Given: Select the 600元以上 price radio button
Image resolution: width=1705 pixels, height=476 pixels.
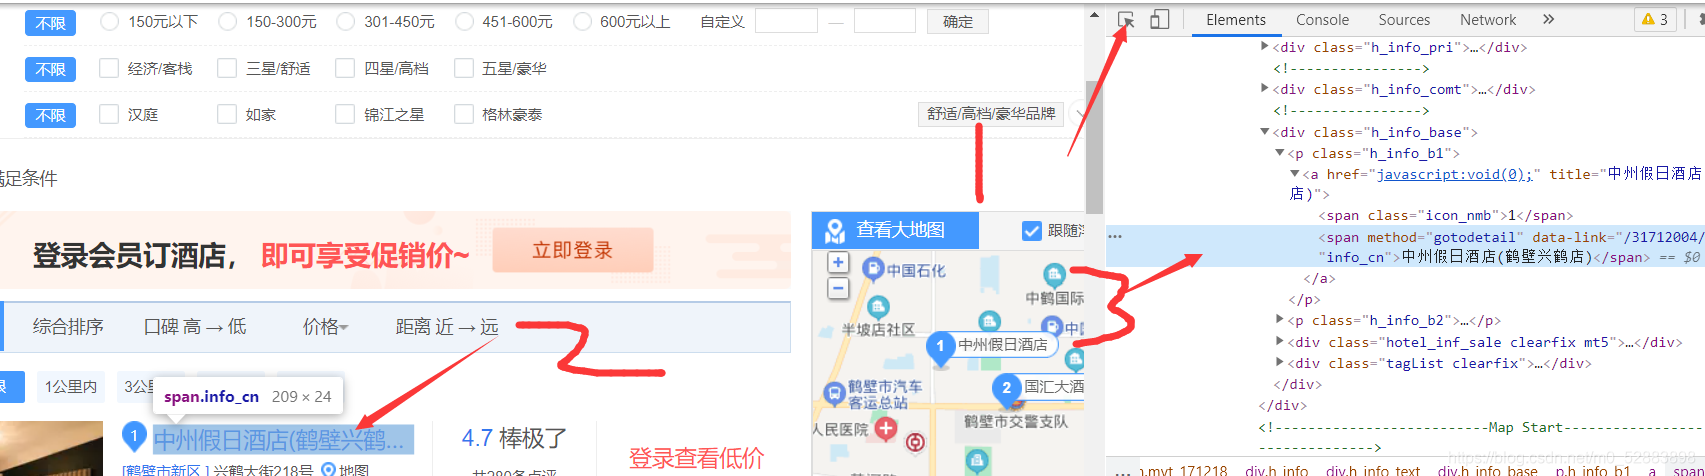Looking at the screenshot, I should tap(582, 21).
